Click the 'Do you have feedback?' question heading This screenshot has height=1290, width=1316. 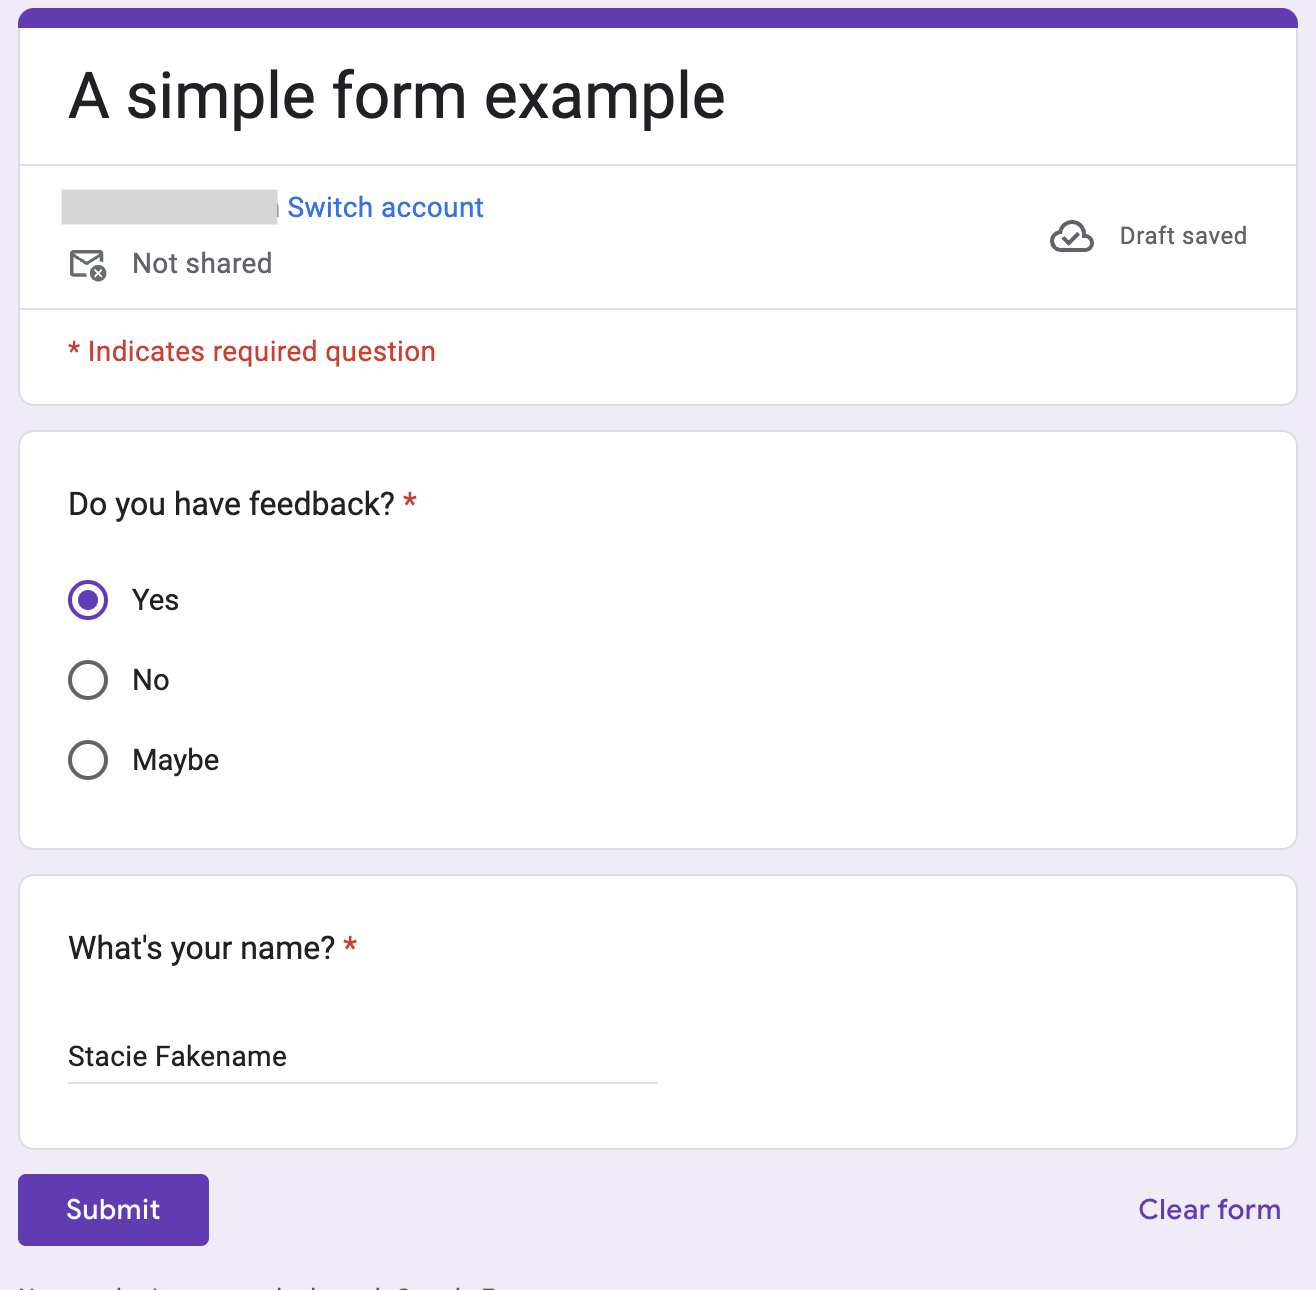(x=231, y=504)
